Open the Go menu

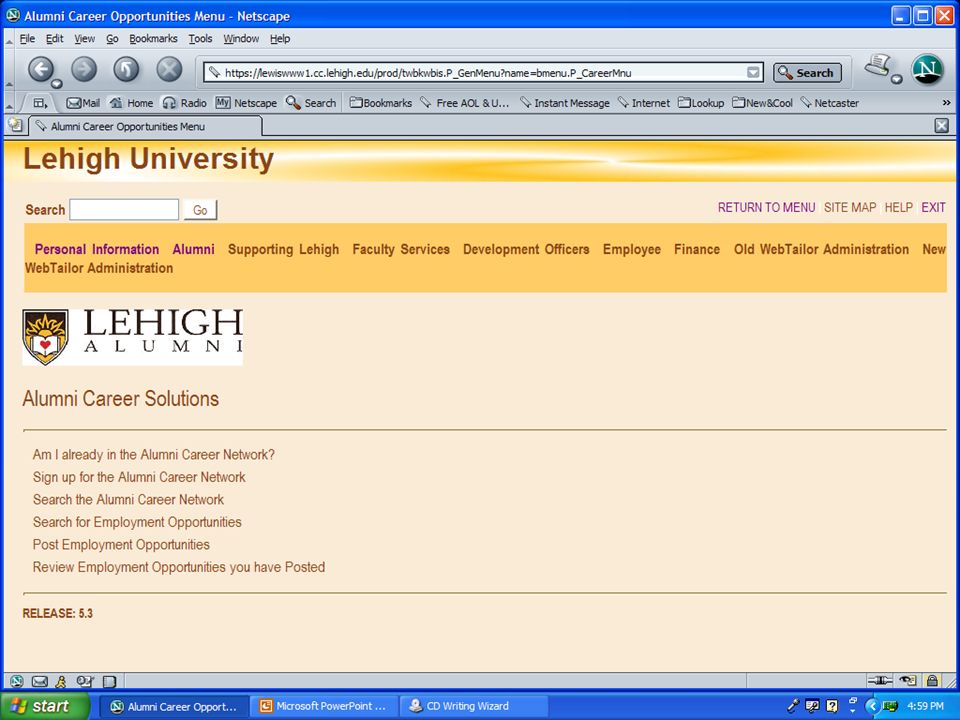tap(112, 39)
